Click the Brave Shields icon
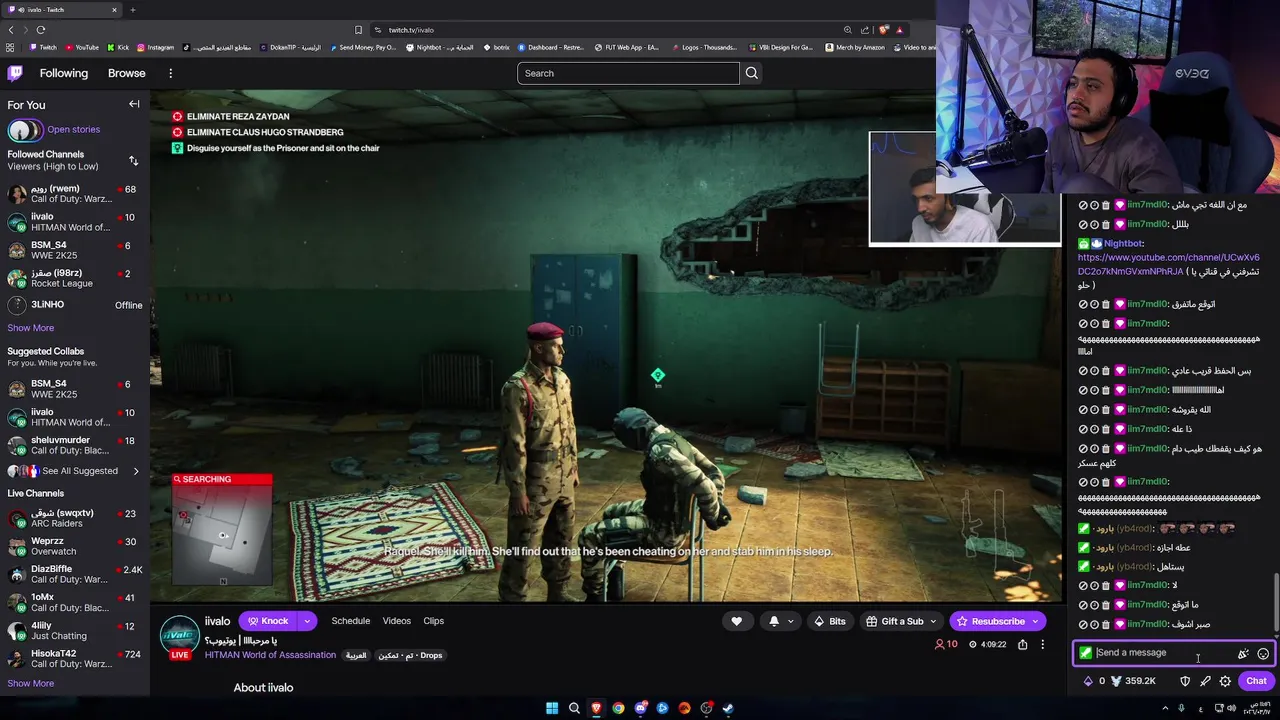 coord(884,30)
